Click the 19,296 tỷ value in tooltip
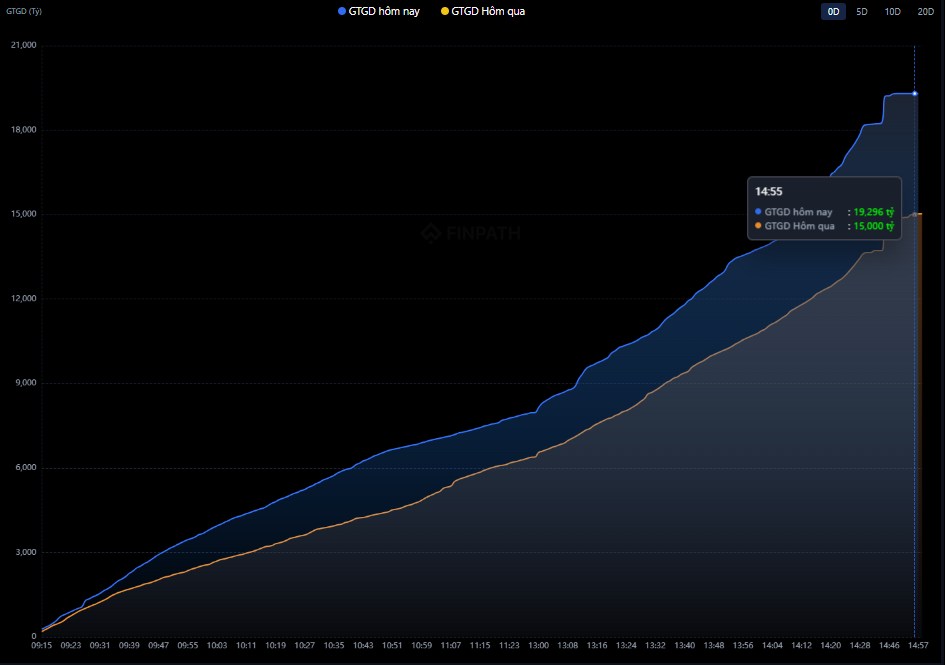This screenshot has width=945, height=665. (x=874, y=212)
